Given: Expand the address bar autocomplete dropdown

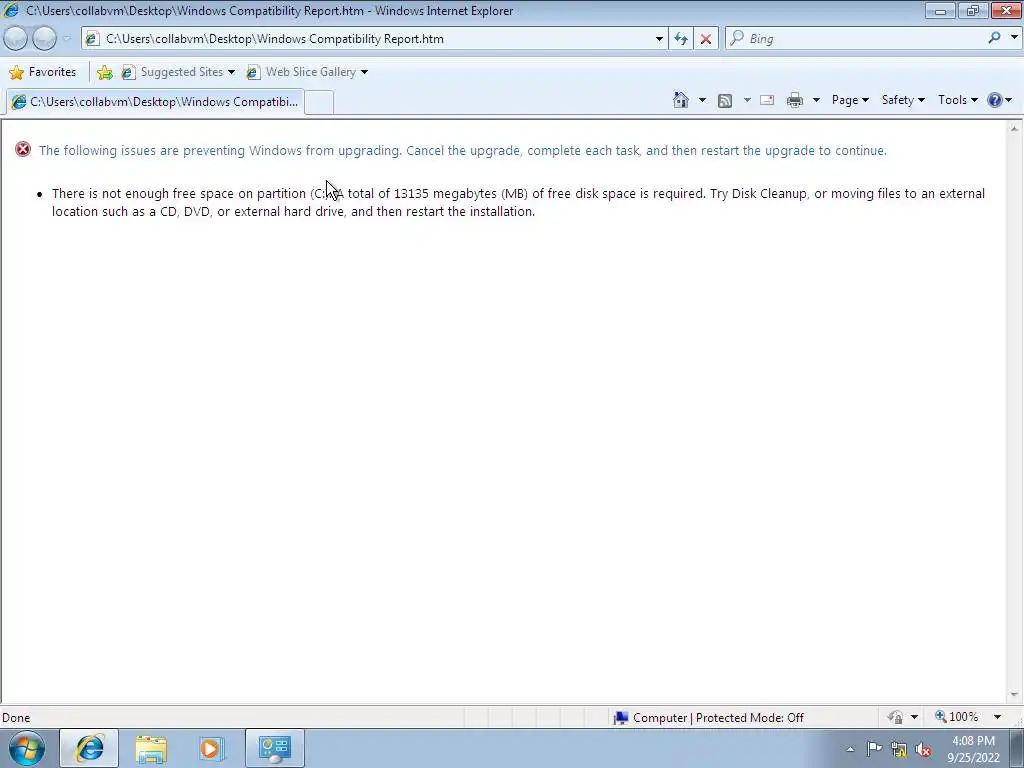Looking at the screenshot, I should pos(659,39).
